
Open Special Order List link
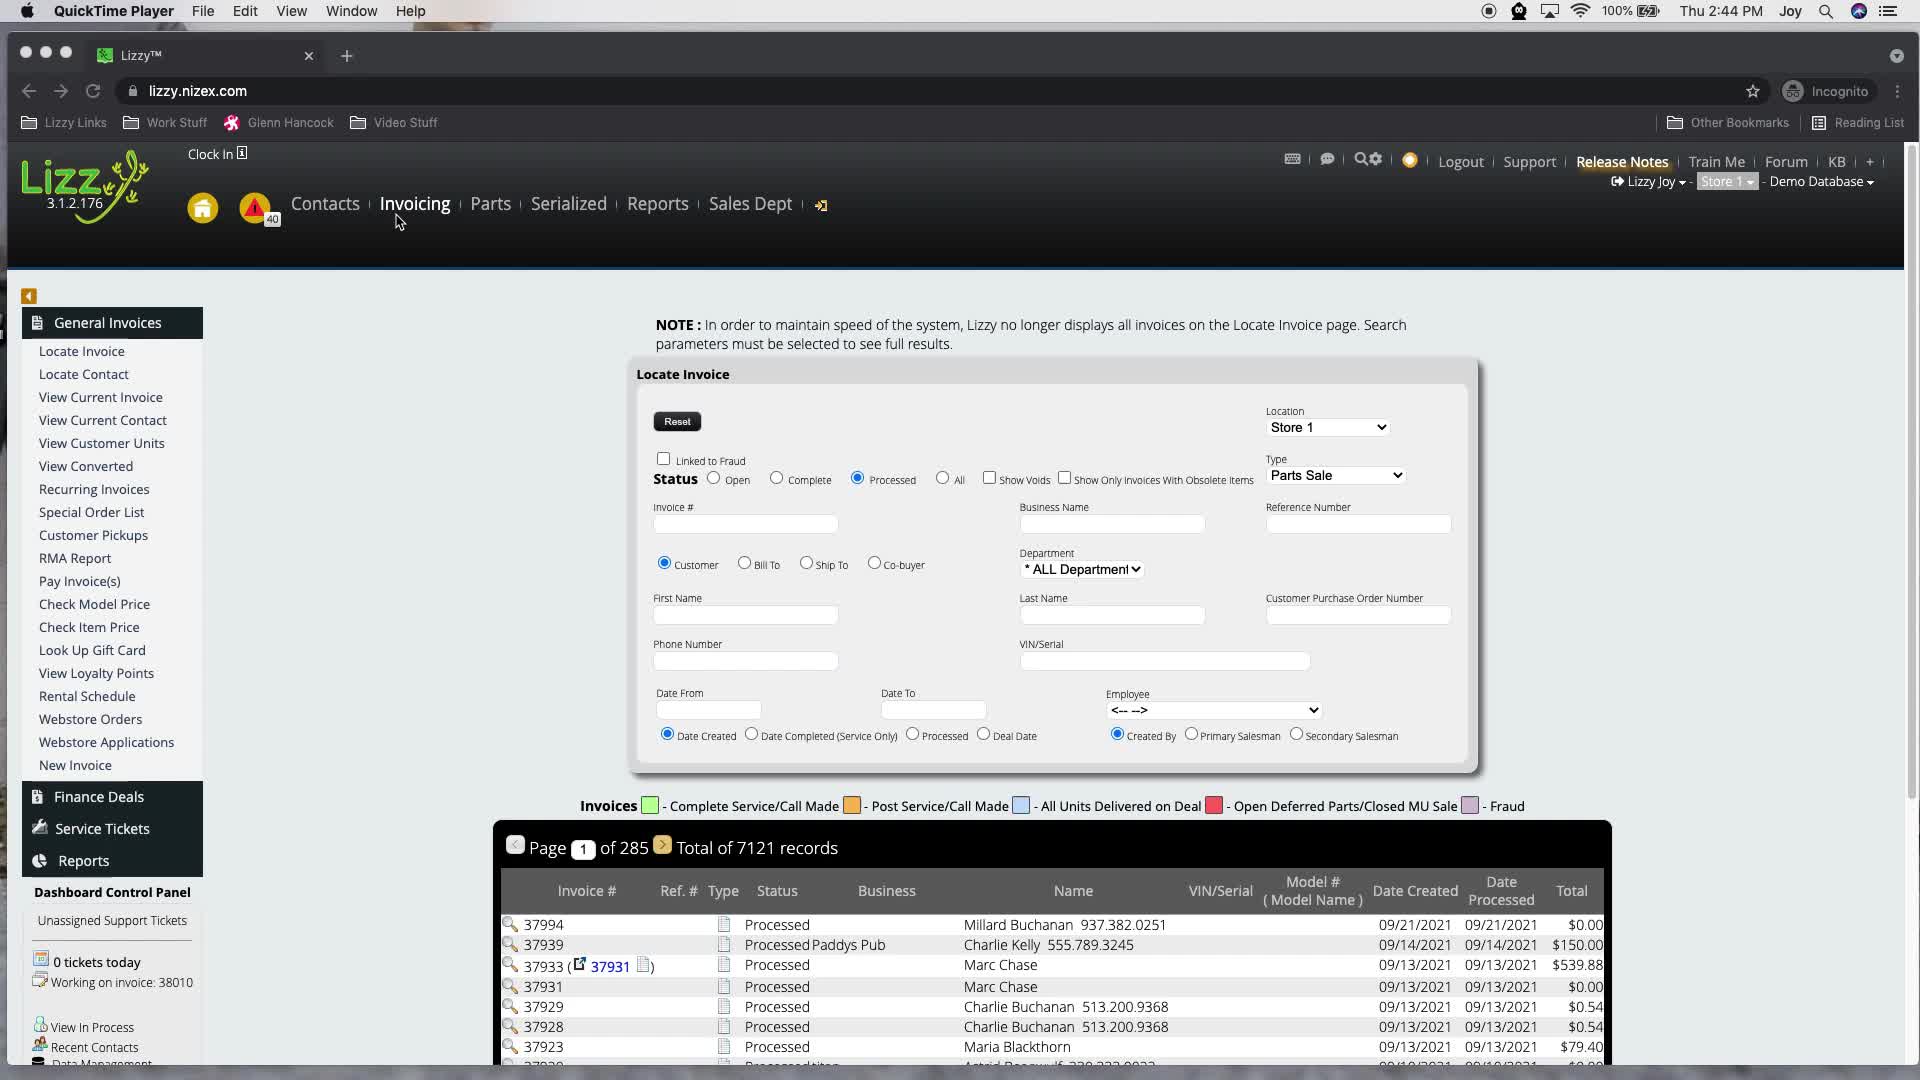click(x=91, y=512)
